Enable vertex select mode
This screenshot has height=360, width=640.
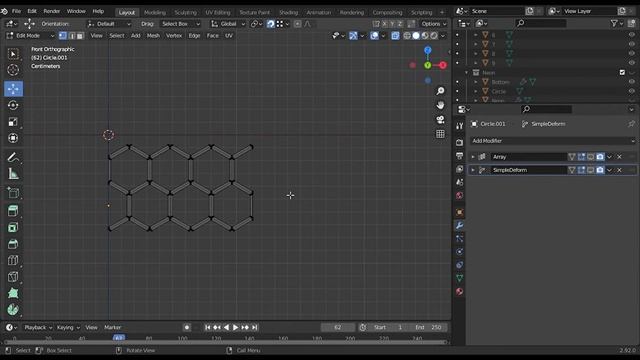(x=63, y=36)
